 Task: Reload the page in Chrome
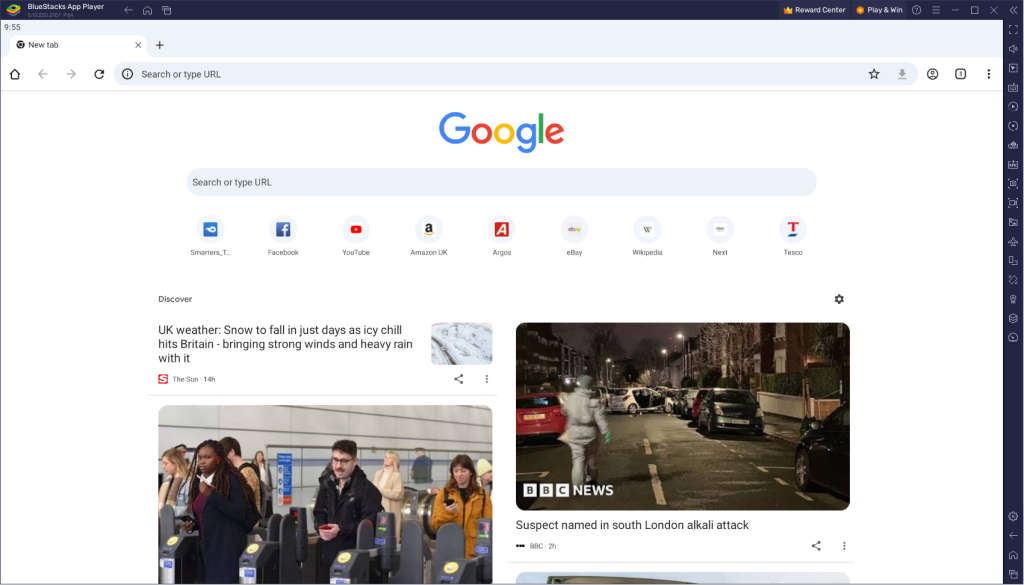point(99,74)
